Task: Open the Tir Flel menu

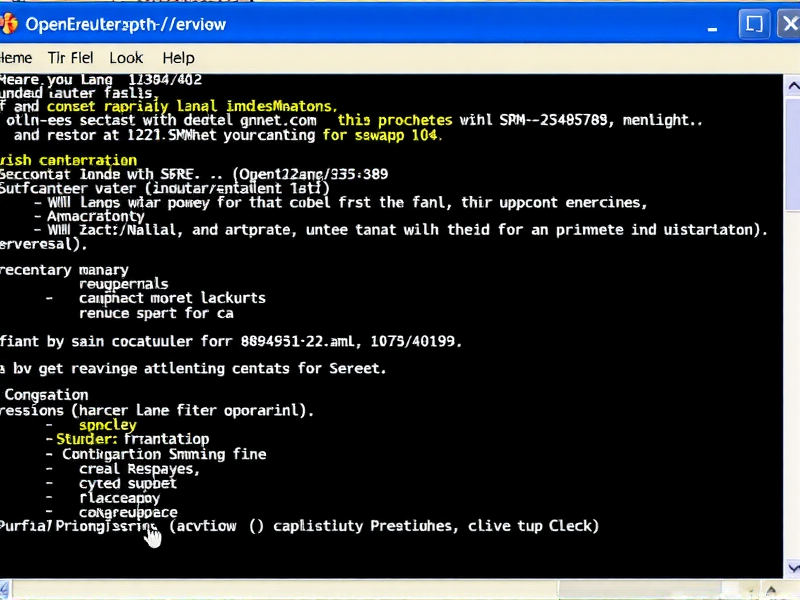Action: pos(70,57)
